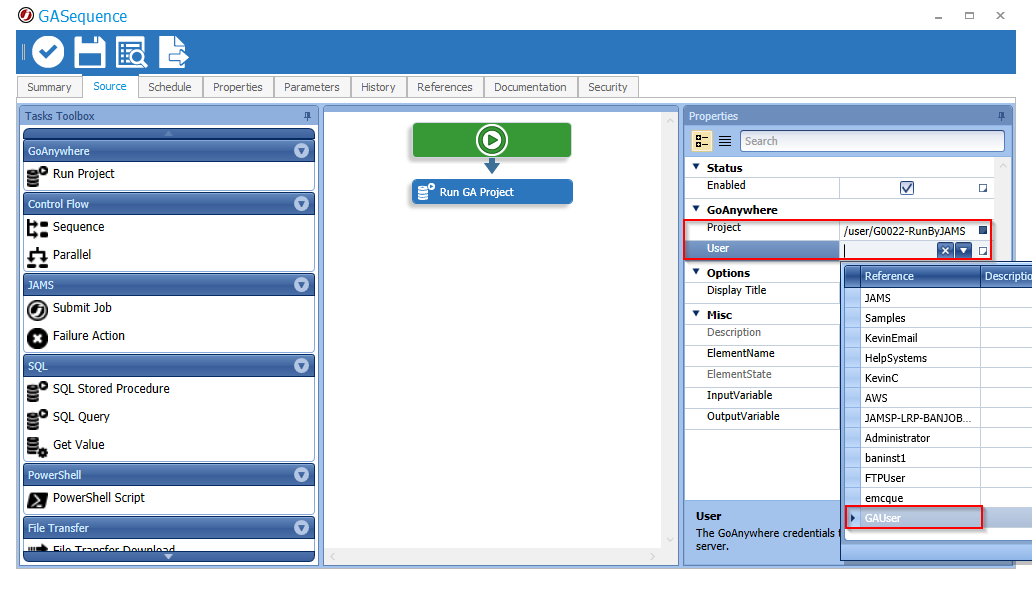The image size is (1032, 590).
Task: Click the Project property marker square
Action: pyautogui.click(x=983, y=230)
